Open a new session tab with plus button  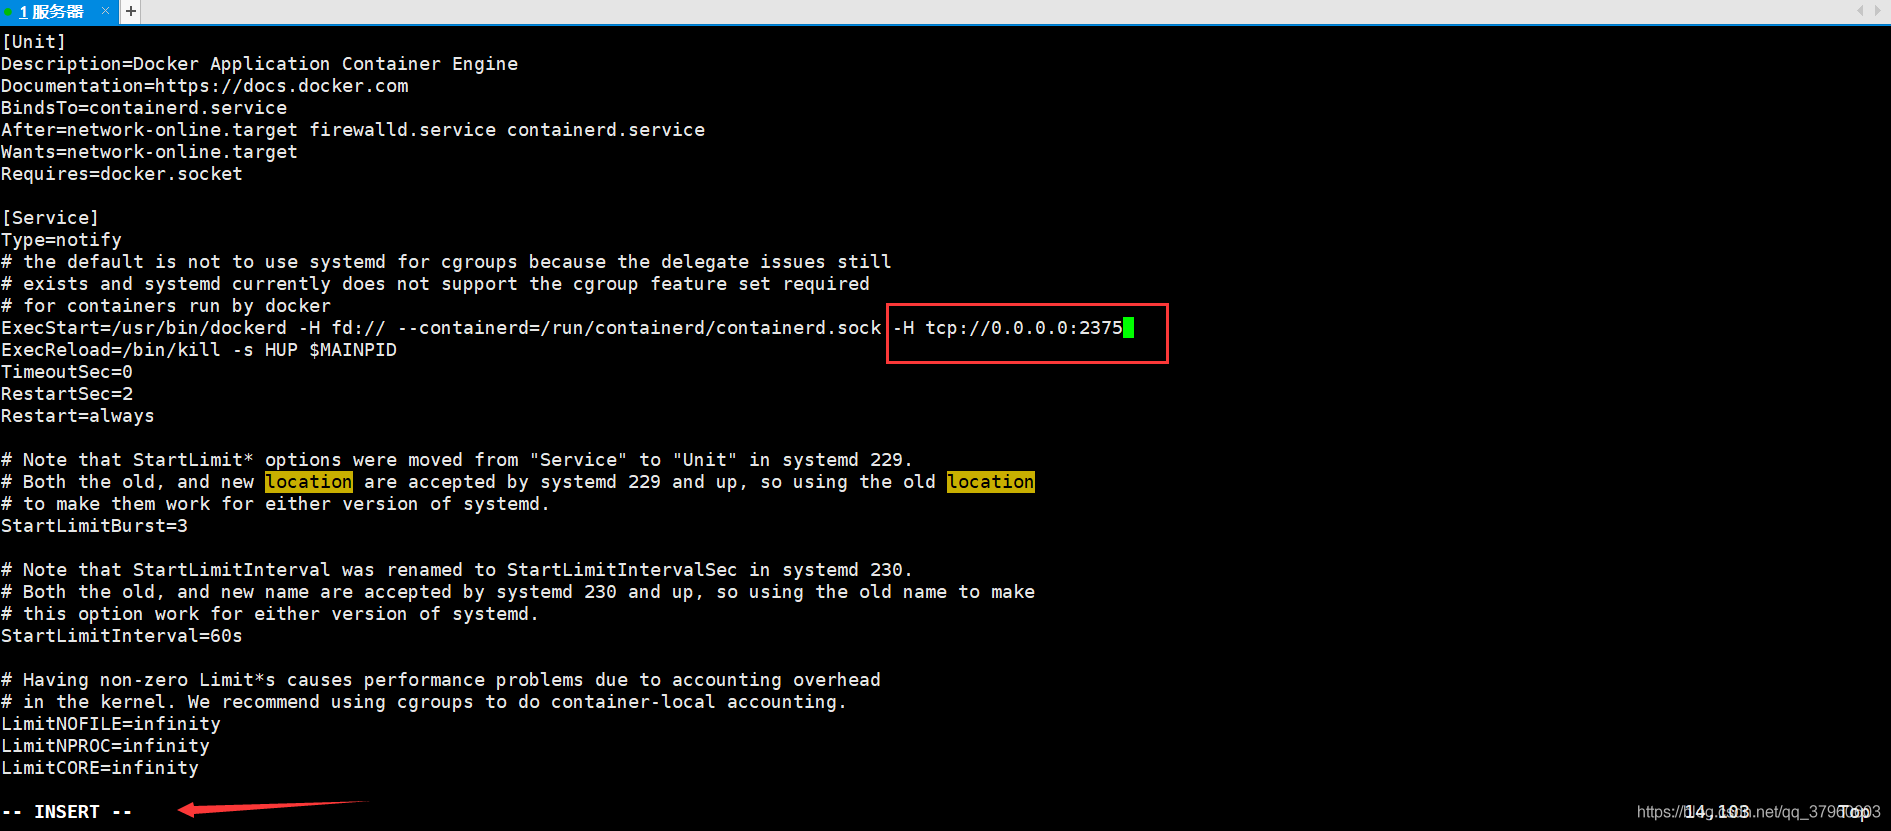pos(131,12)
